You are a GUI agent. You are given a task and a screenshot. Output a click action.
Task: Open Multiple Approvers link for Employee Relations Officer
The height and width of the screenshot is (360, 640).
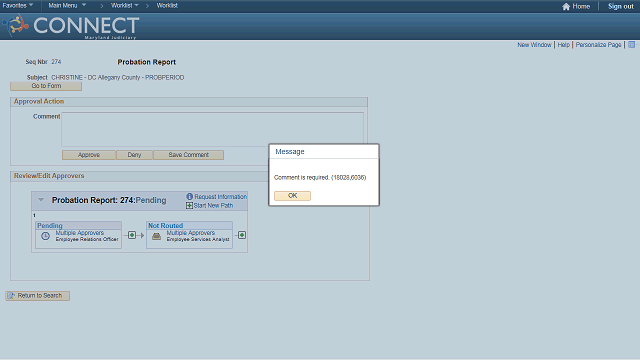80,233
